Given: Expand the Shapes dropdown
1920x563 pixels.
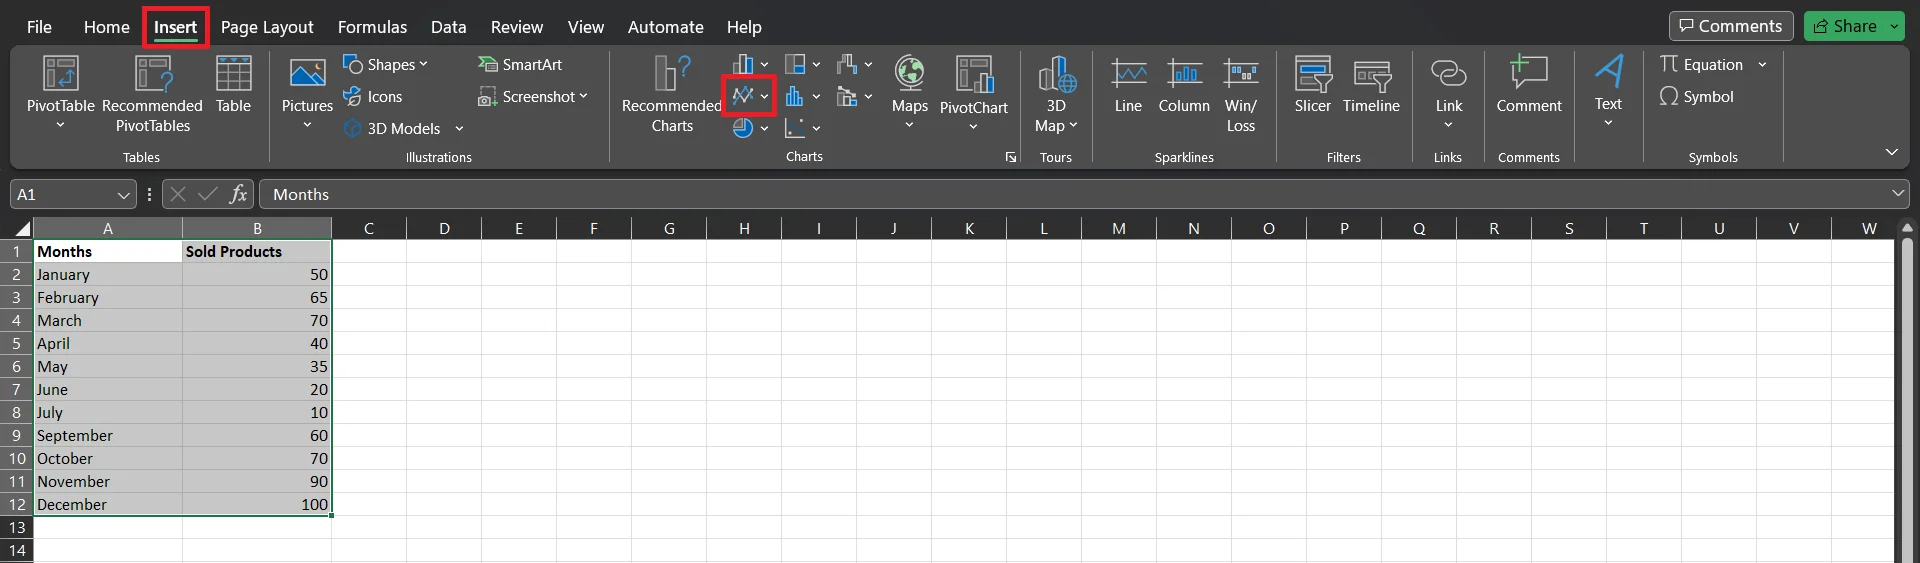Looking at the screenshot, I should pyautogui.click(x=423, y=65).
